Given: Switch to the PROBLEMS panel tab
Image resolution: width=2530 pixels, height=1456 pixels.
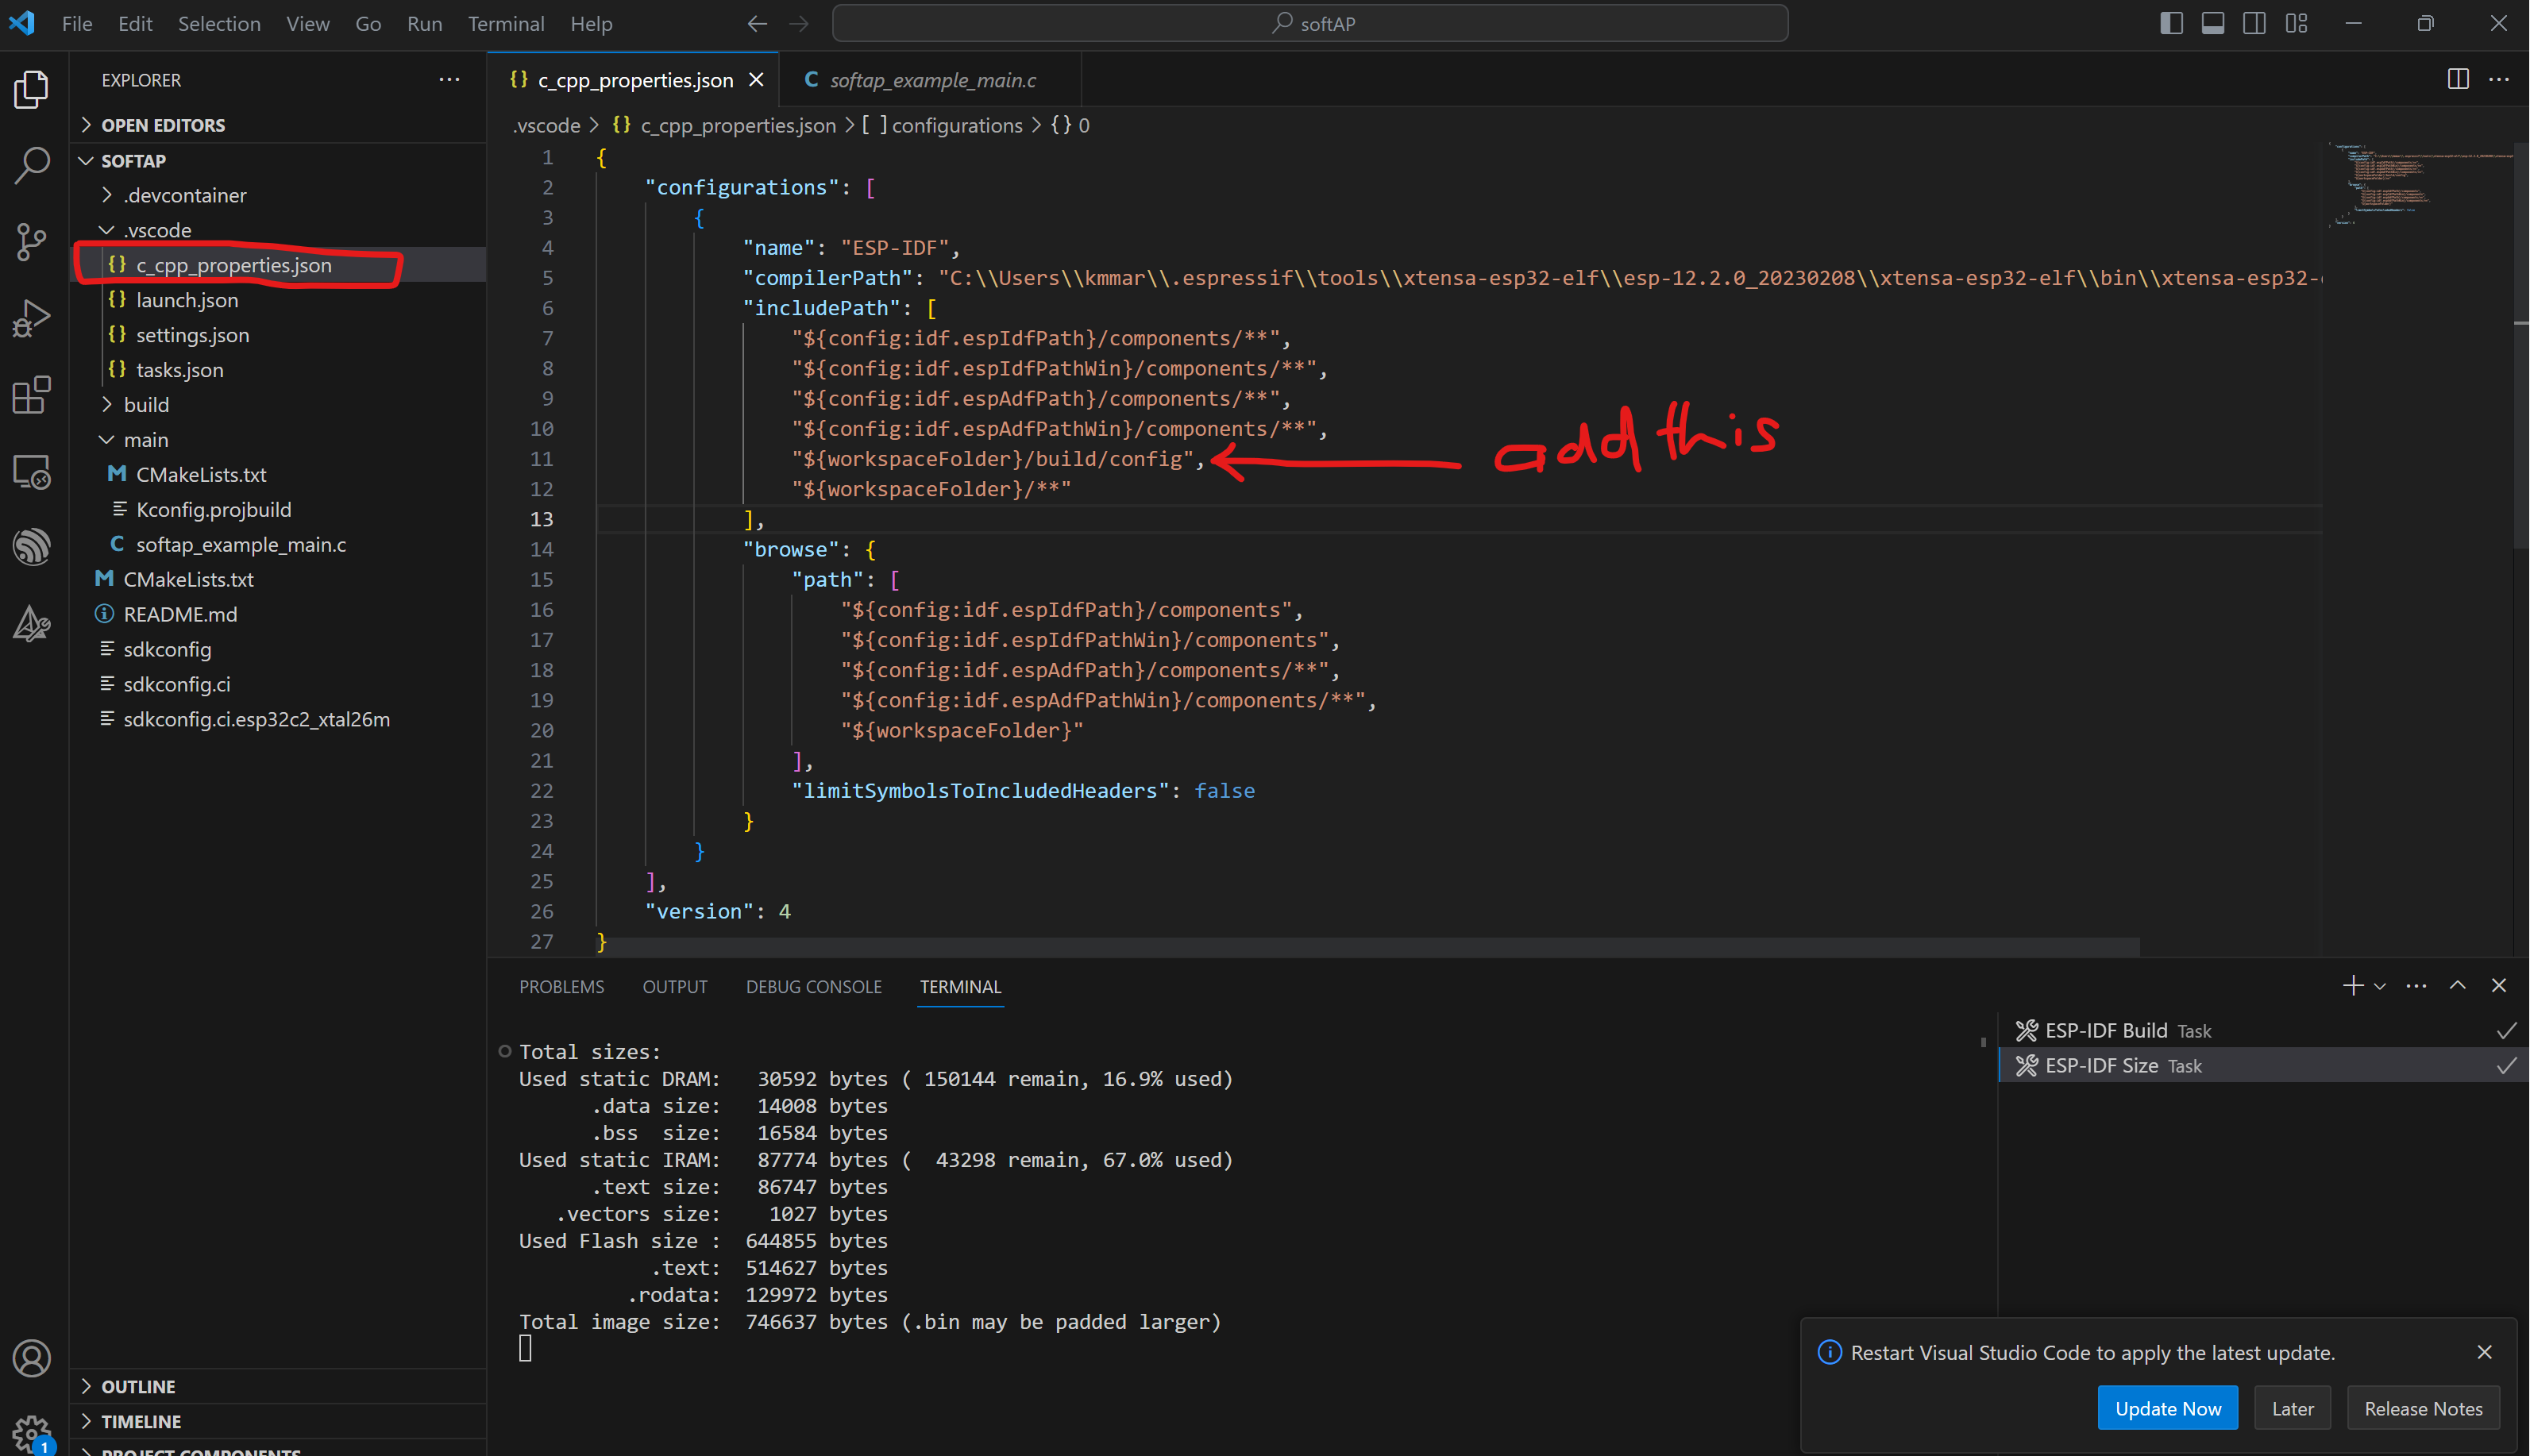Looking at the screenshot, I should [x=561, y=987].
